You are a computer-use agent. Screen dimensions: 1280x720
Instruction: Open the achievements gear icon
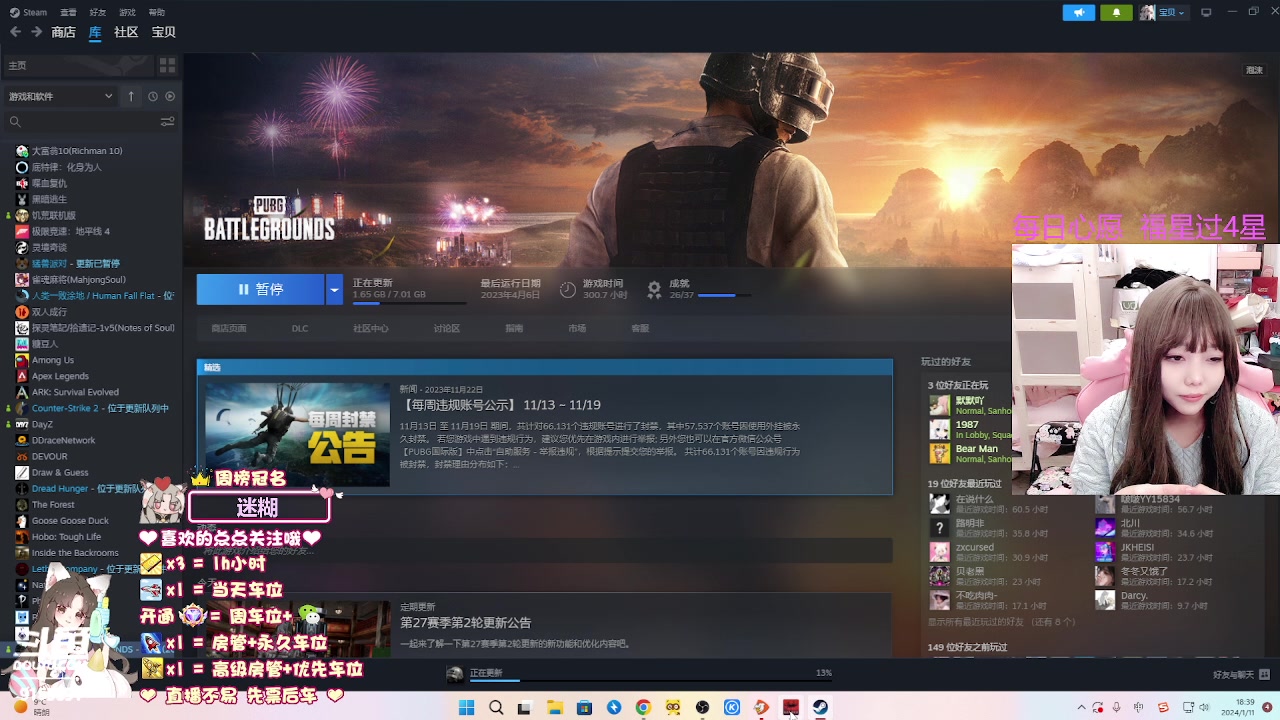point(654,289)
